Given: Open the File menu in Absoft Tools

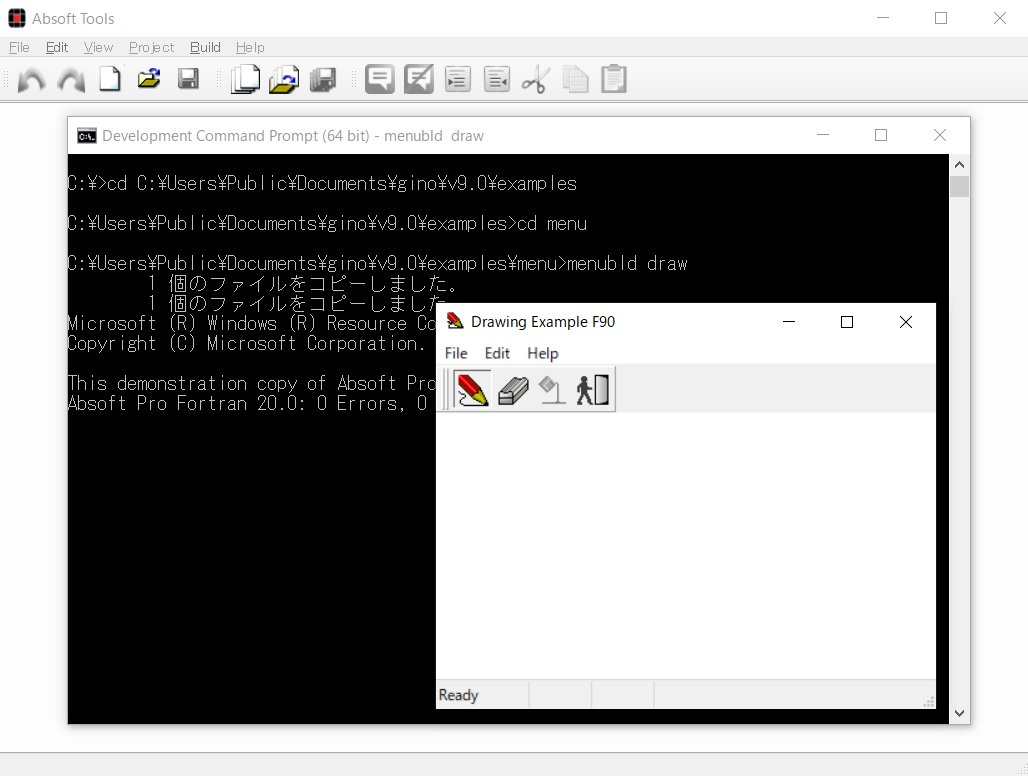Looking at the screenshot, I should tap(19, 47).
